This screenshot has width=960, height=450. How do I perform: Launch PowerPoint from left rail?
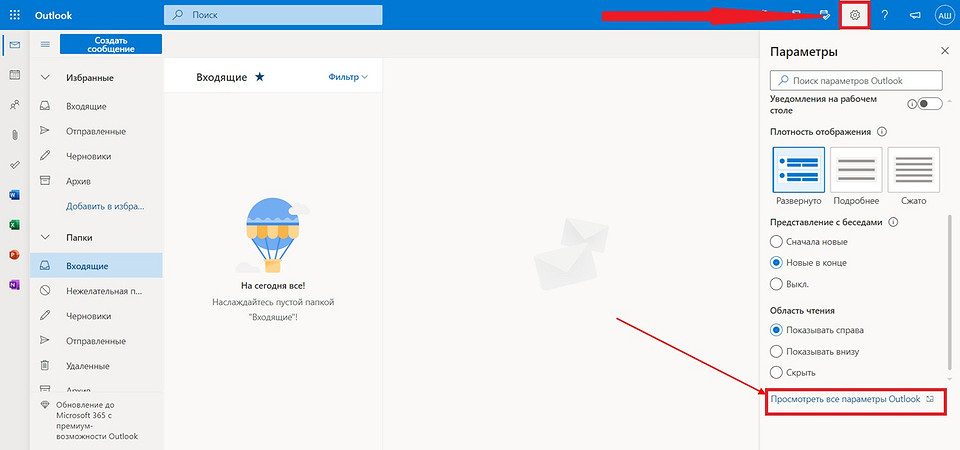pos(15,255)
